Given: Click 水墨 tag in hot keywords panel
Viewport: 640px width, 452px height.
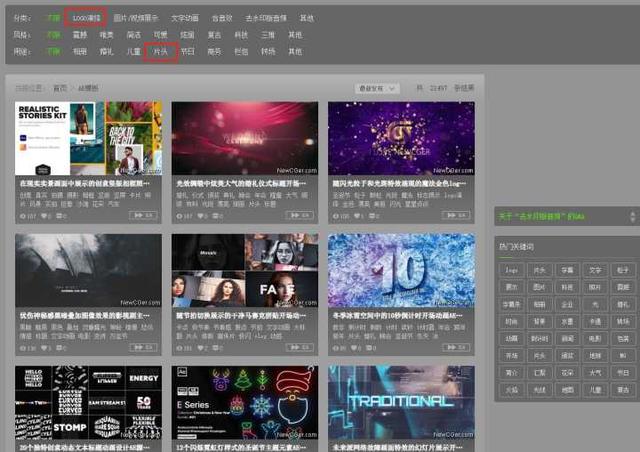Looking at the screenshot, I should point(567,322).
